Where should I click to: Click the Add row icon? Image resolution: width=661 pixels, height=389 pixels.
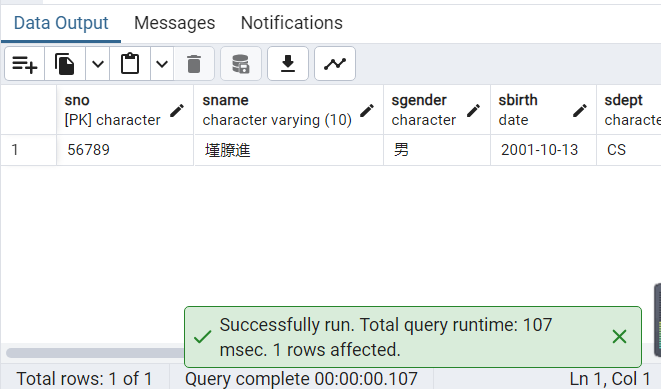click(x=24, y=64)
